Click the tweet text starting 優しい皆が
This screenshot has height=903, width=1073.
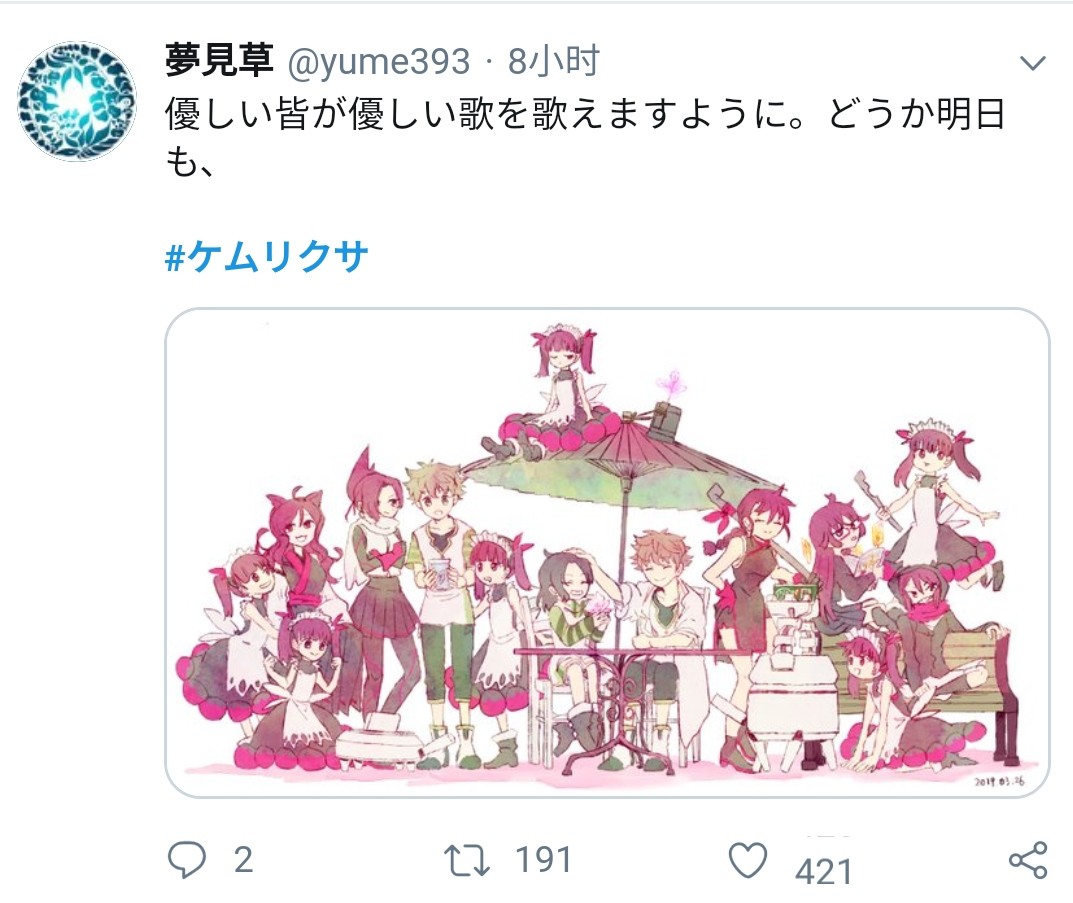[585, 114]
